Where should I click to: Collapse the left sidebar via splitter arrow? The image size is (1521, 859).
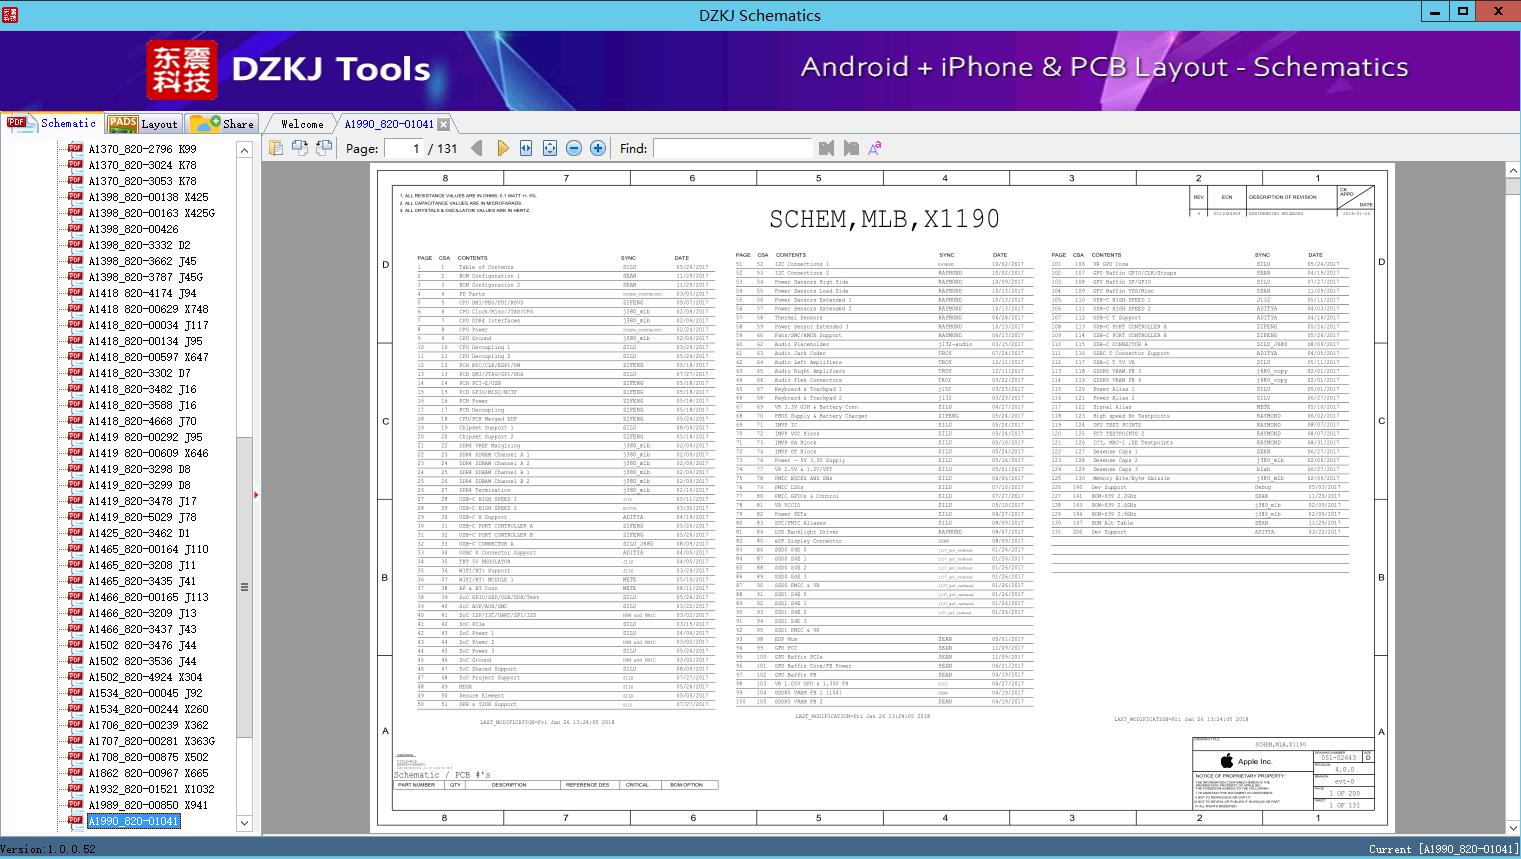point(256,494)
